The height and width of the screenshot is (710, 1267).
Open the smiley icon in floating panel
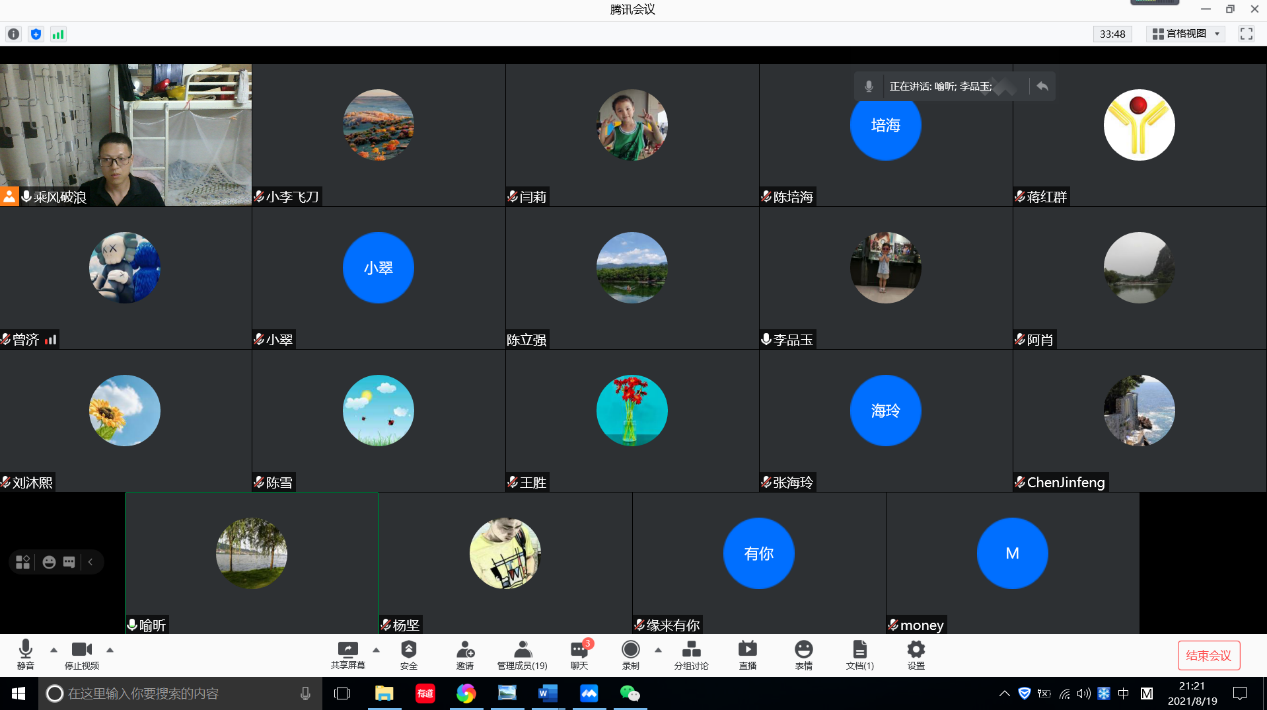coord(49,562)
